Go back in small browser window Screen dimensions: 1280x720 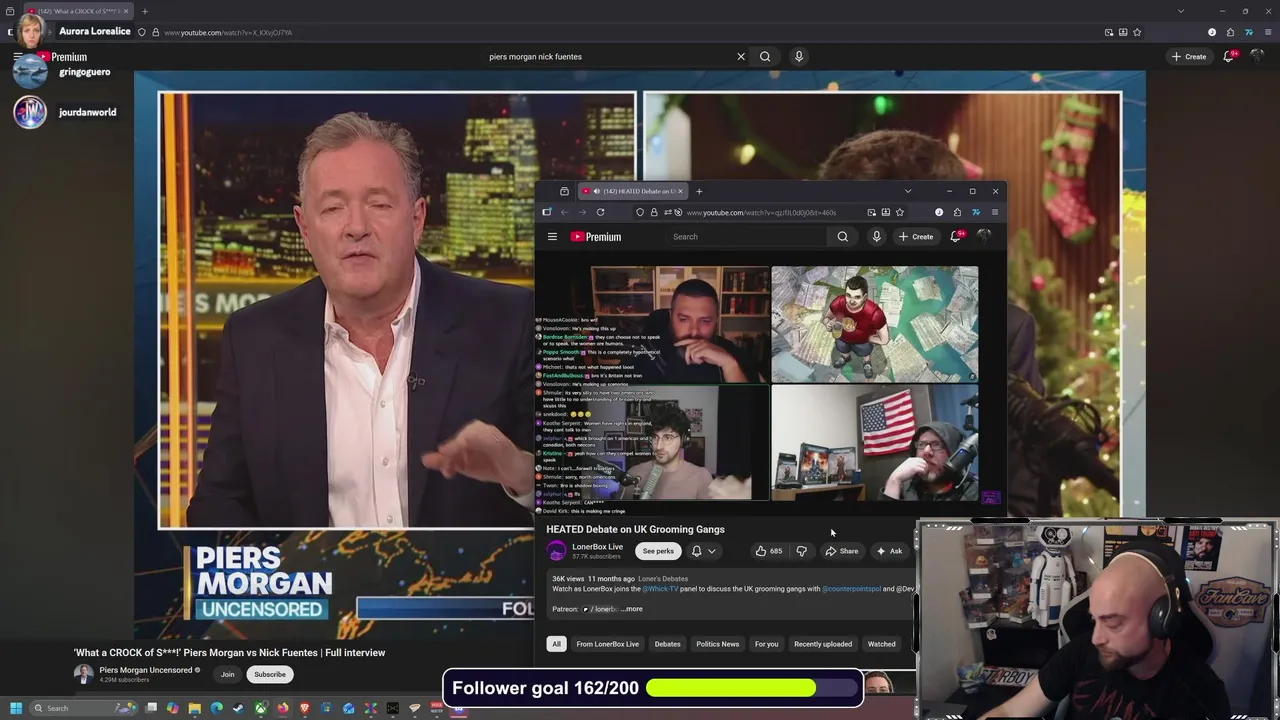(x=564, y=212)
